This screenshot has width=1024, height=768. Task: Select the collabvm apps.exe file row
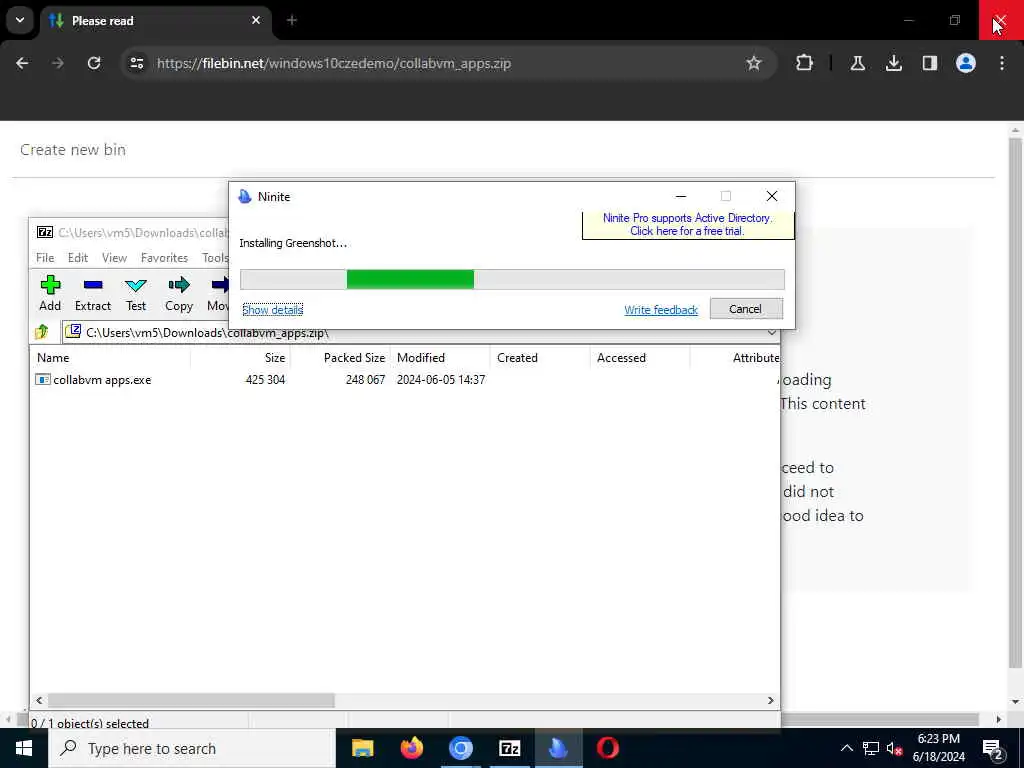point(405,379)
